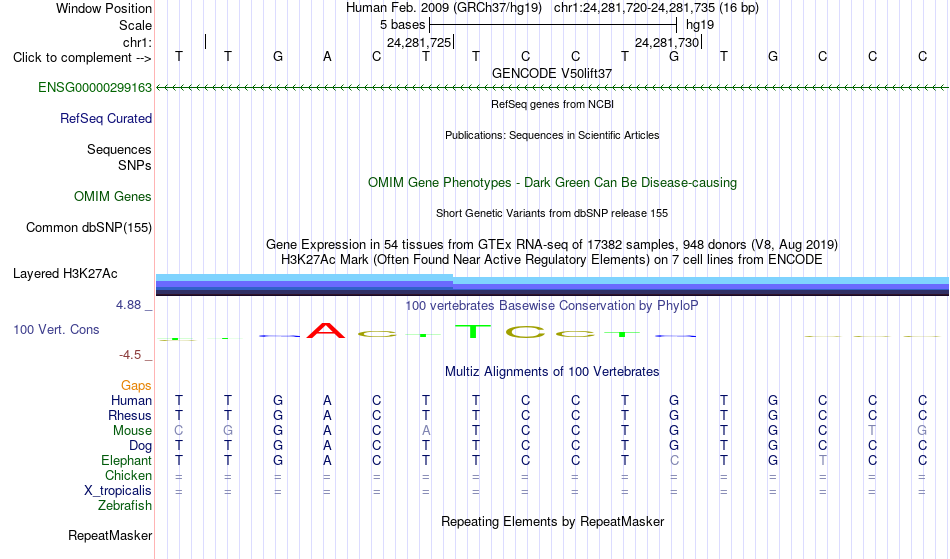This screenshot has height=559, width=950.
Task: Click the RepeatMasker track label
Action: click(110, 535)
